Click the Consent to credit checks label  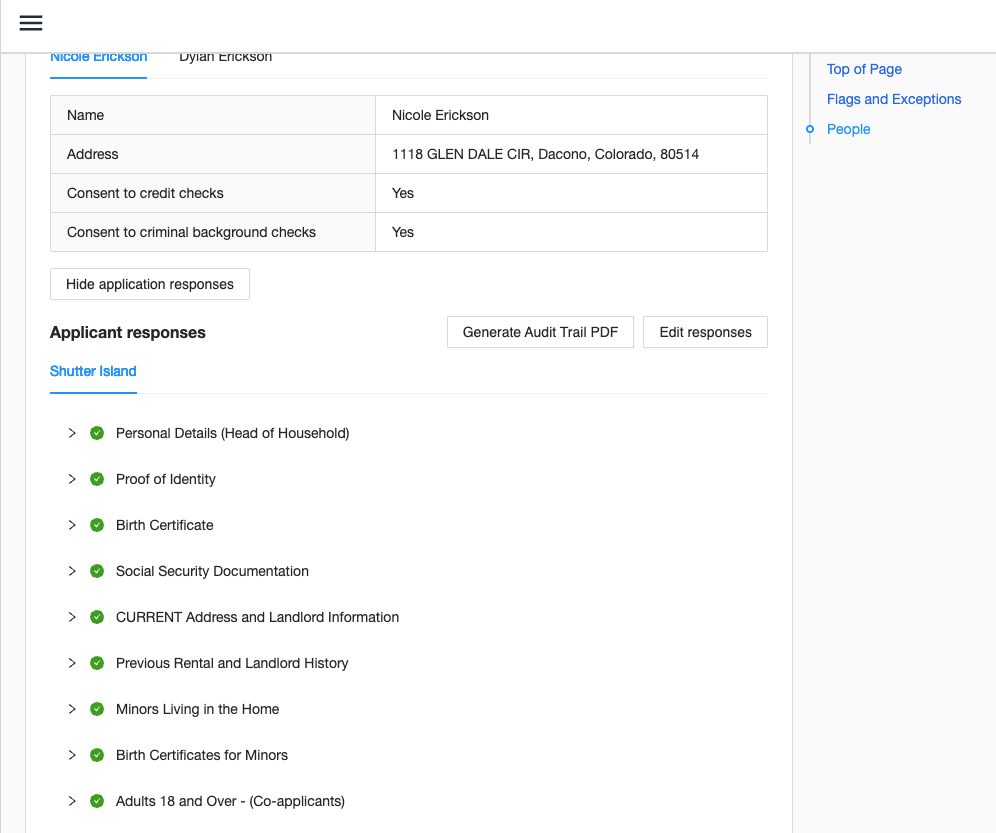pos(145,193)
